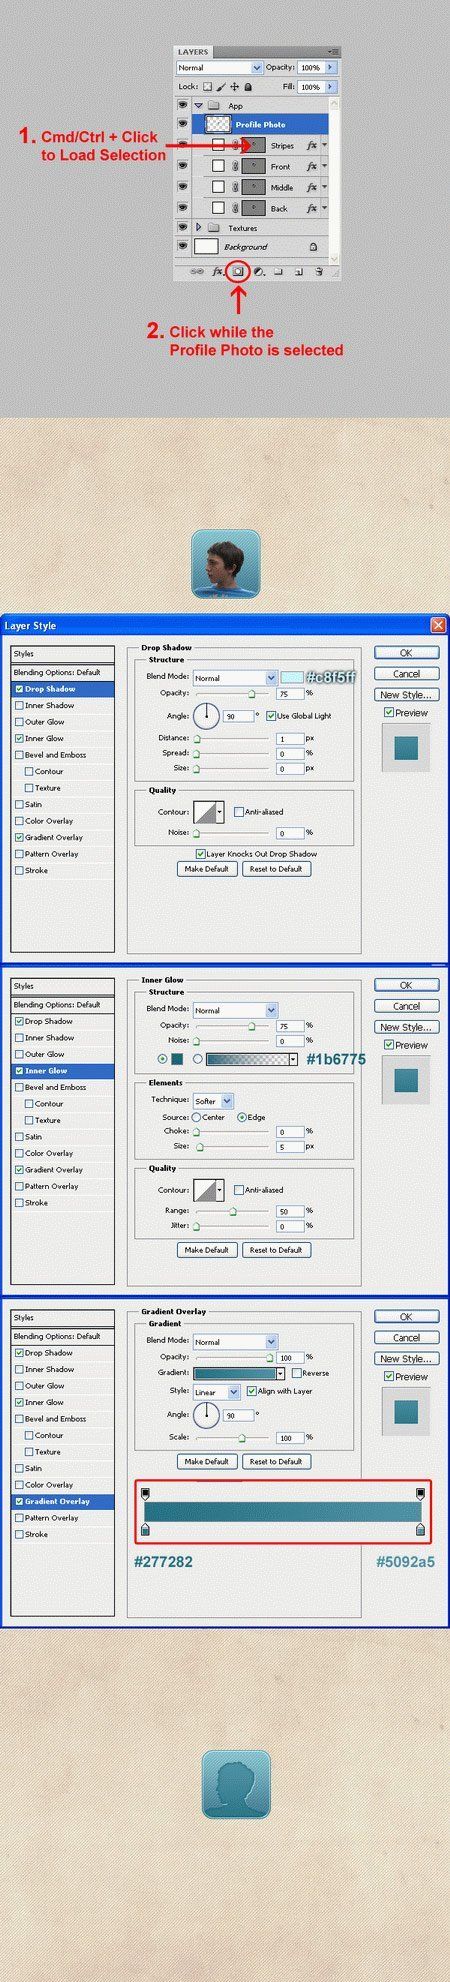Click the angle dial in Gradient Overlay settings

coord(206,1416)
